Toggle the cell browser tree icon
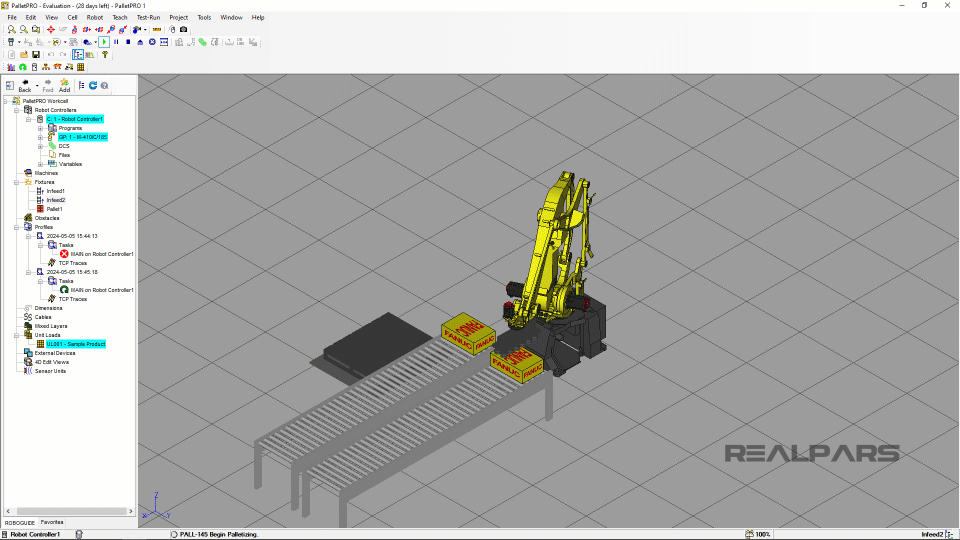960x540 pixels. (78, 55)
